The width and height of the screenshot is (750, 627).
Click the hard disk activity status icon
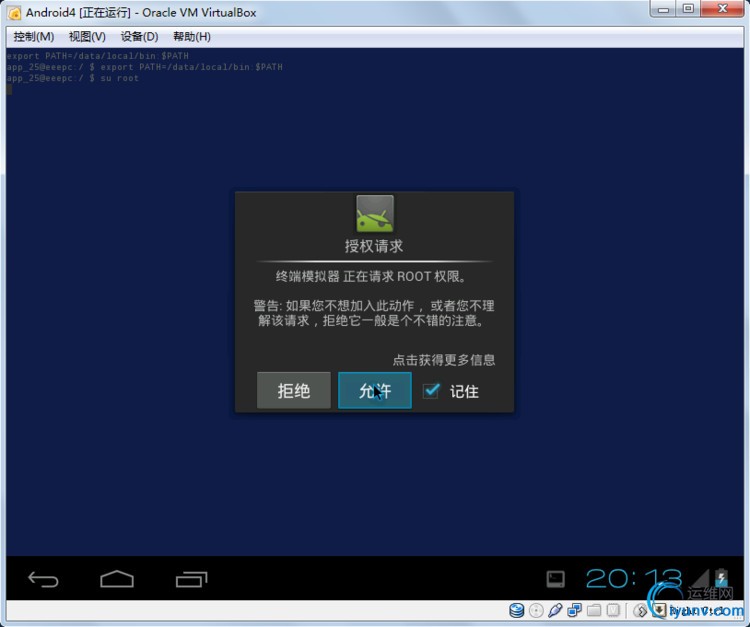click(517, 611)
